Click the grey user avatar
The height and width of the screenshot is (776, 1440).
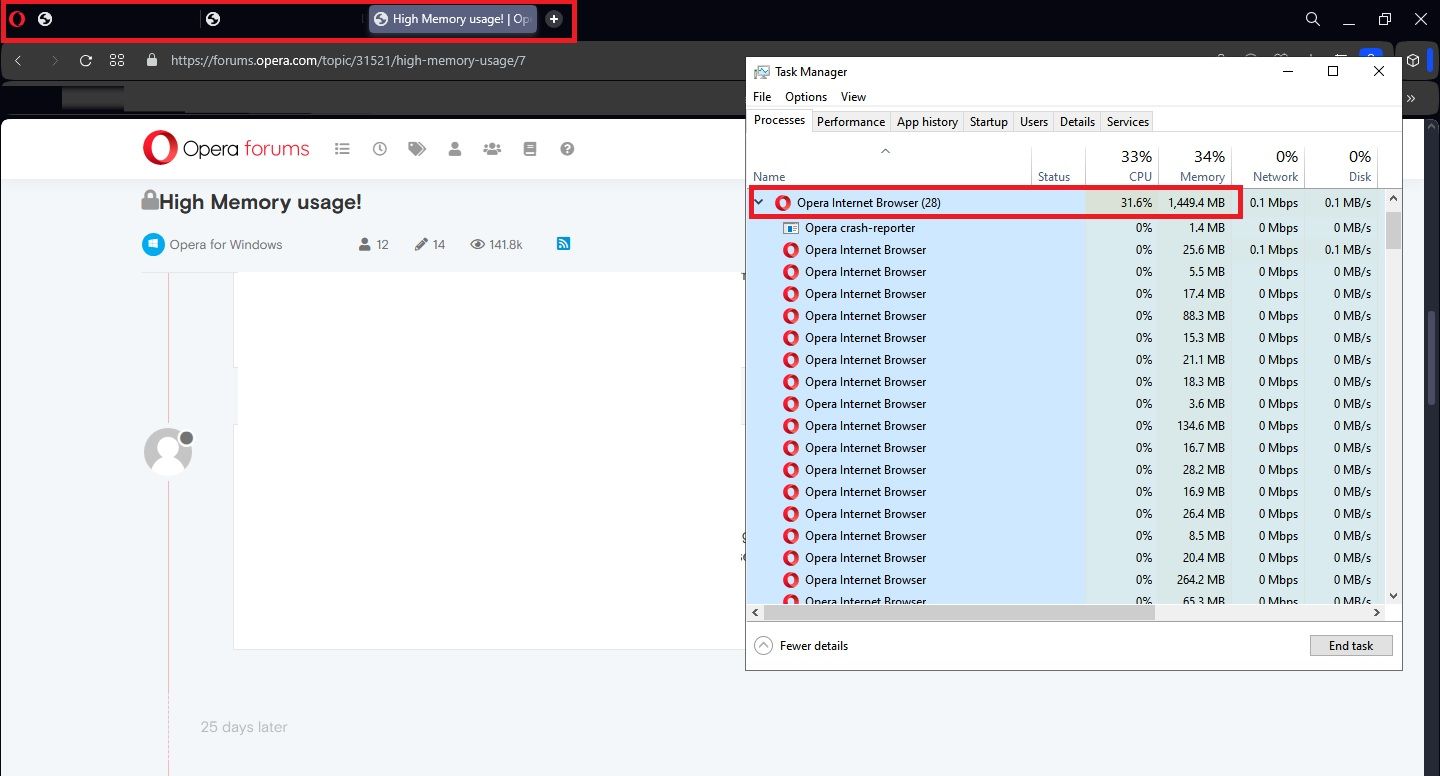(x=168, y=452)
